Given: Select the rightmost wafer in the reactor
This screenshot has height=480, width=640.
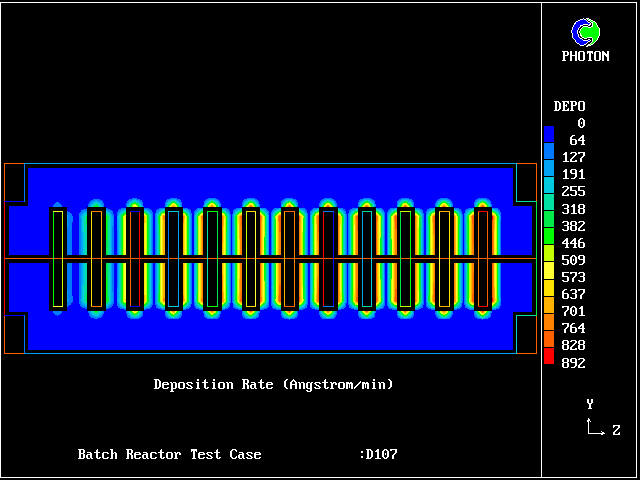Looking at the screenshot, I should tap(484, 259).
